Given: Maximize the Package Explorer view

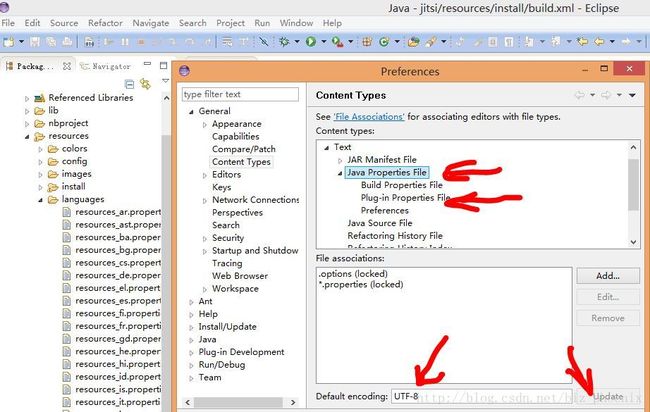Looking at the screenshot, I should click(163, 65).
